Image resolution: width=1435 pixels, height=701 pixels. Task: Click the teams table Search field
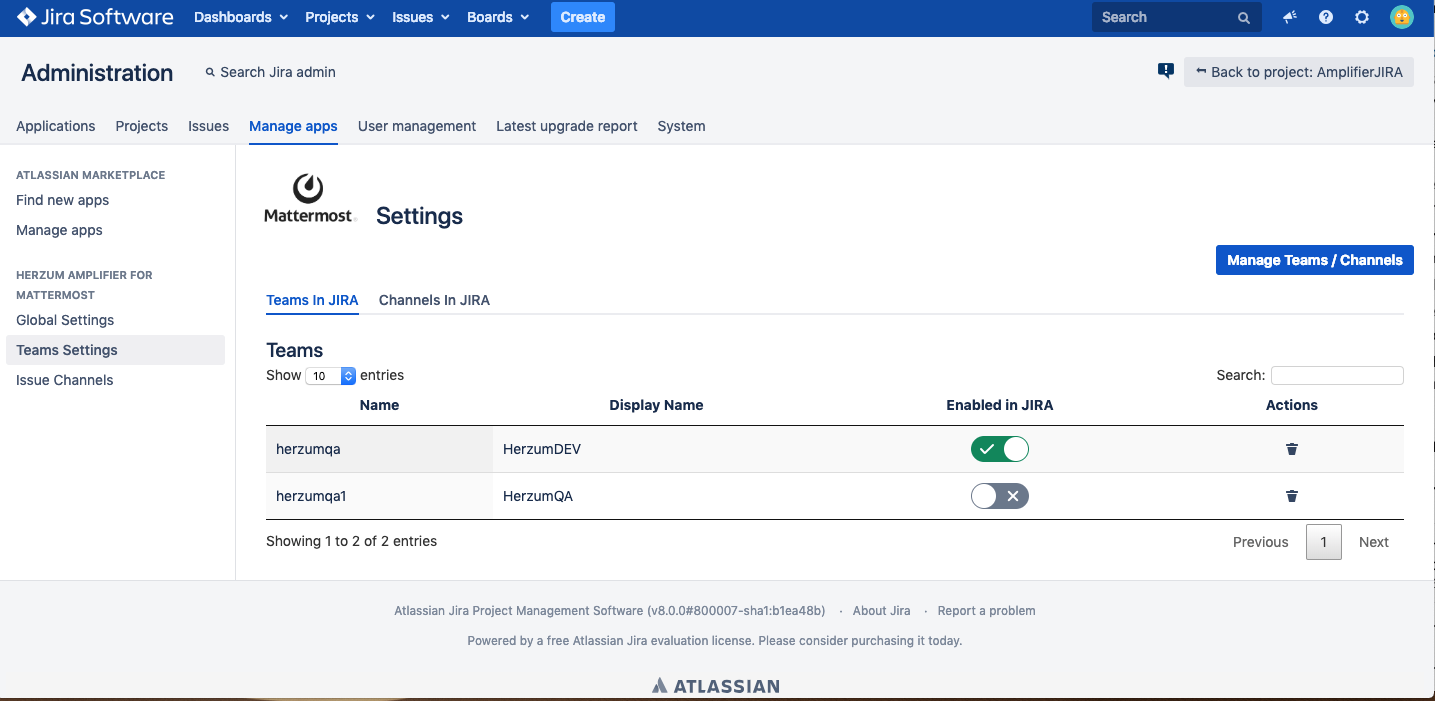(x=1336, y=376)
